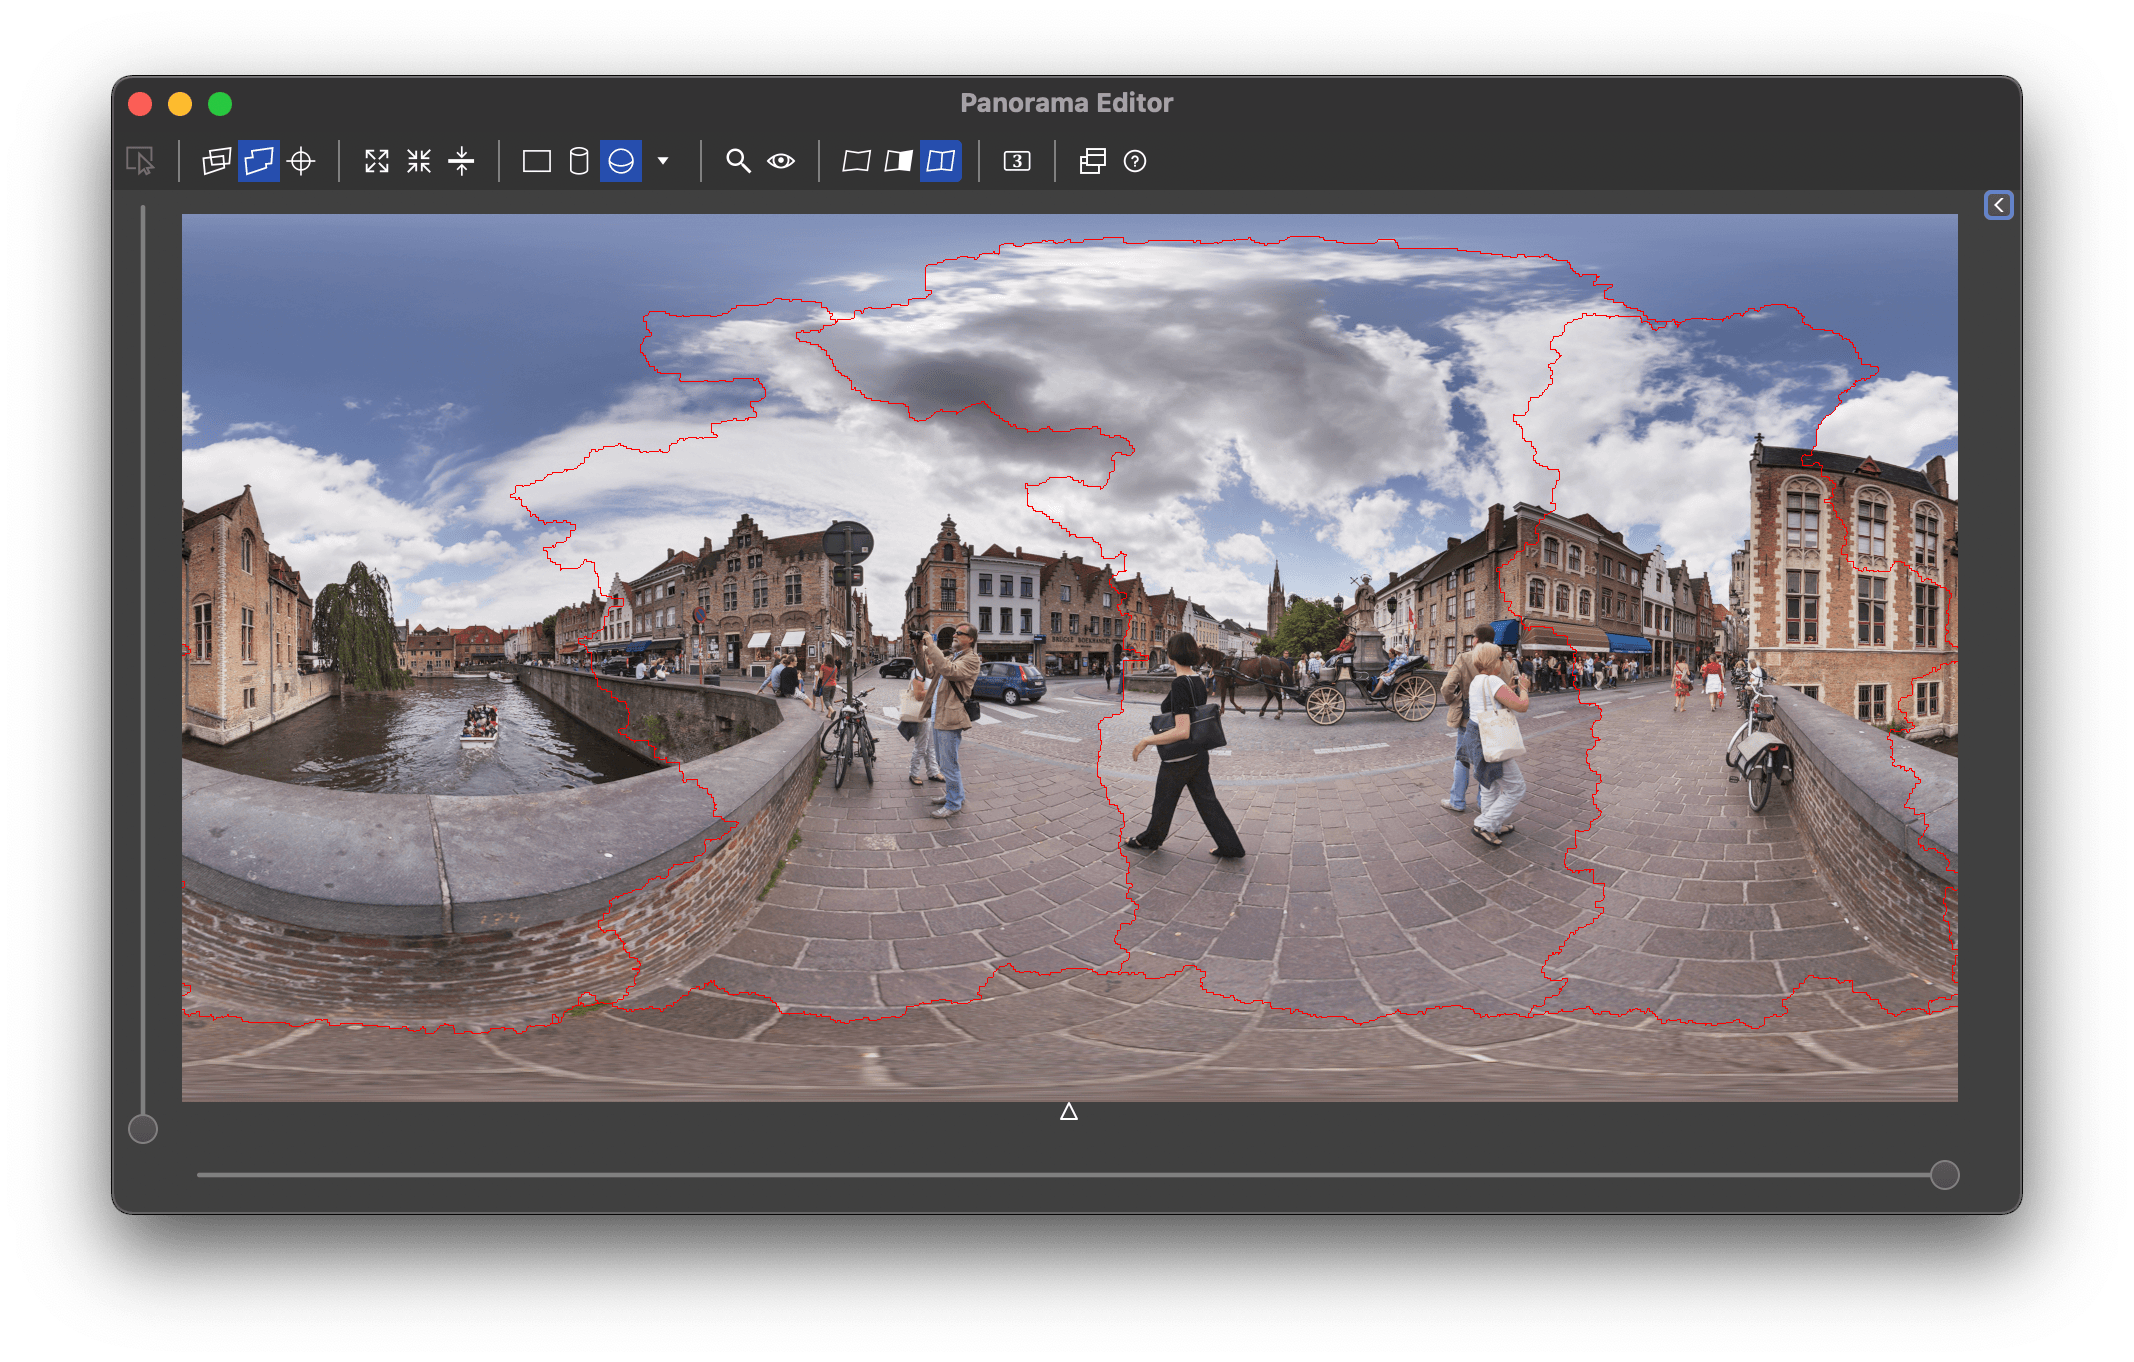Image resolution: width=2134 pixels, height=1362 pixels.
Task: Open the projection type dropdown arrow
Action: coord(663,161)
